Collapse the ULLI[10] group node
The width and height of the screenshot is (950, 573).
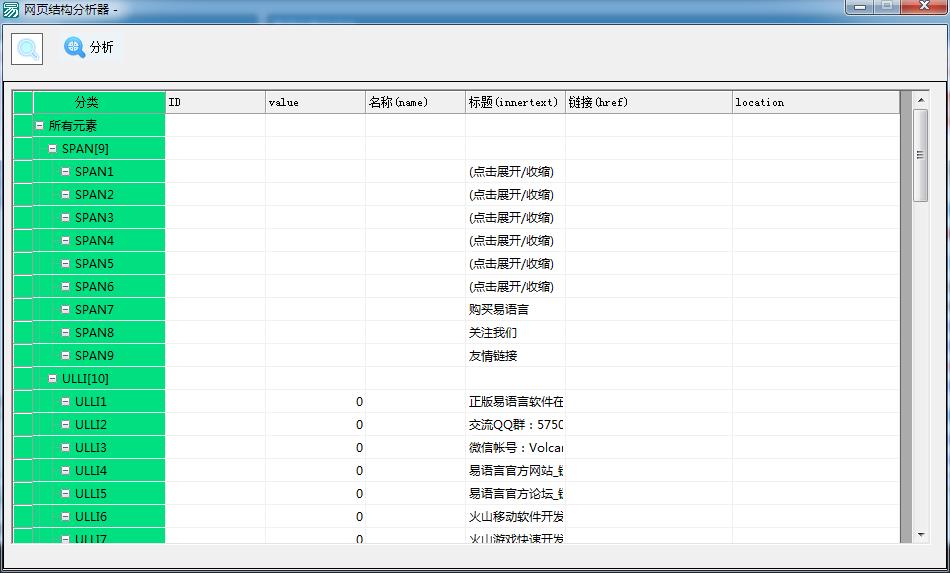pyautogui.click(x=53, y=379)
